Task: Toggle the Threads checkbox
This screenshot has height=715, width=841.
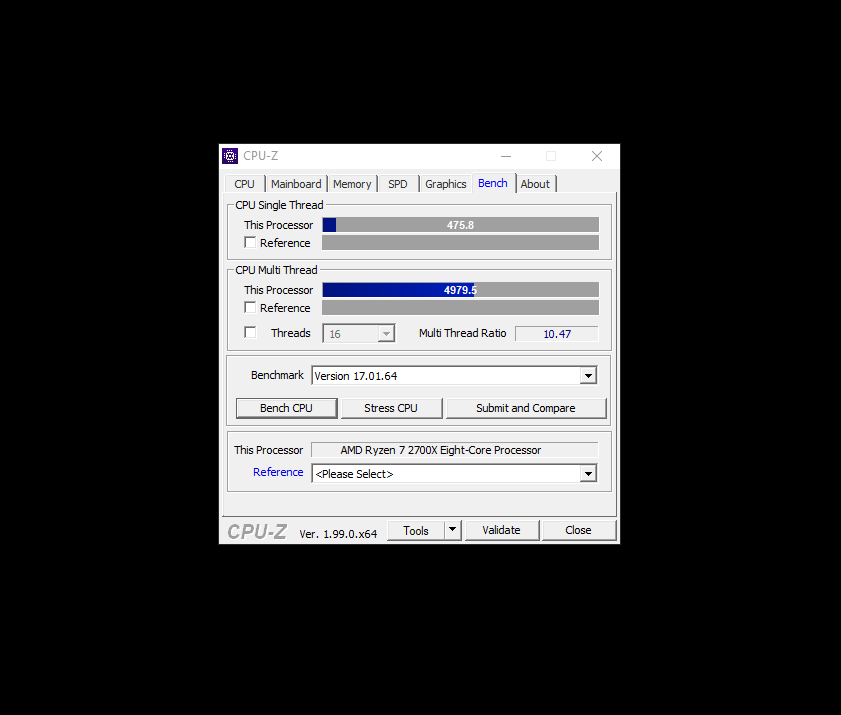Action: (250, 333)
